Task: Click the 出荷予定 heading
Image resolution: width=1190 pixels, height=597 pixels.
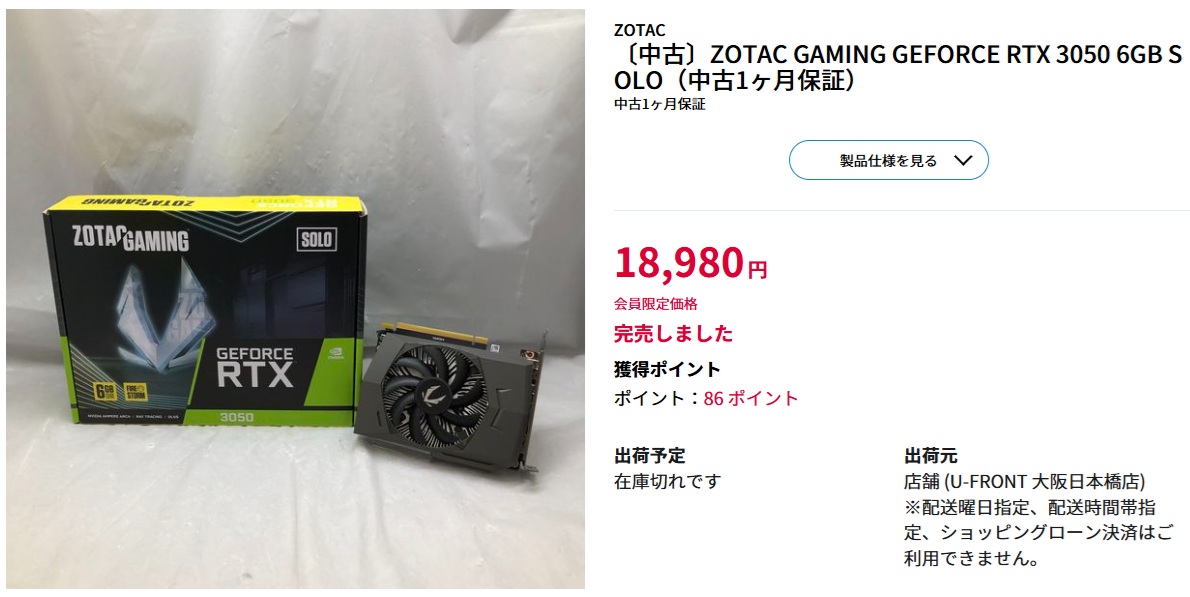Action: pyautogui.click(x=650, y=456)
